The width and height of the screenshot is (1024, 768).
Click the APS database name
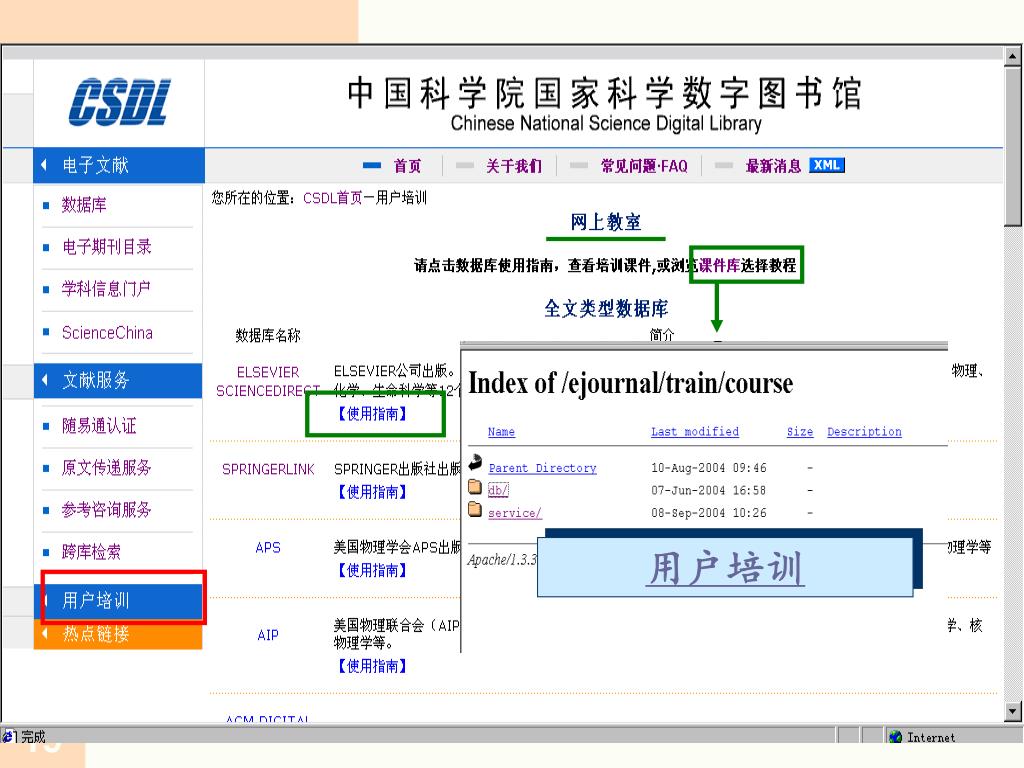268,548
